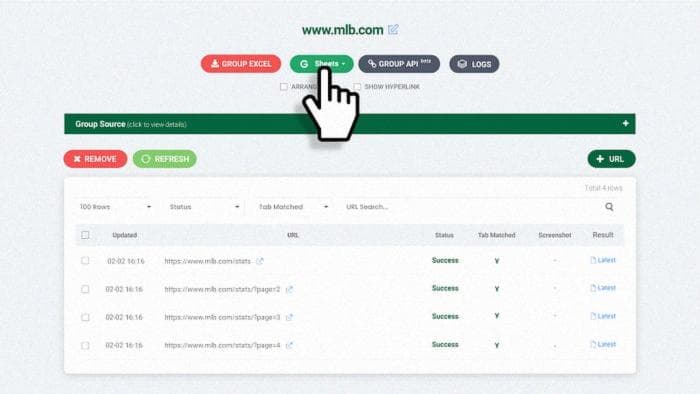Viewport: 700px width, 394px height.
Task: Download the GROUP EXCEL file
Action: pos(241,64)
